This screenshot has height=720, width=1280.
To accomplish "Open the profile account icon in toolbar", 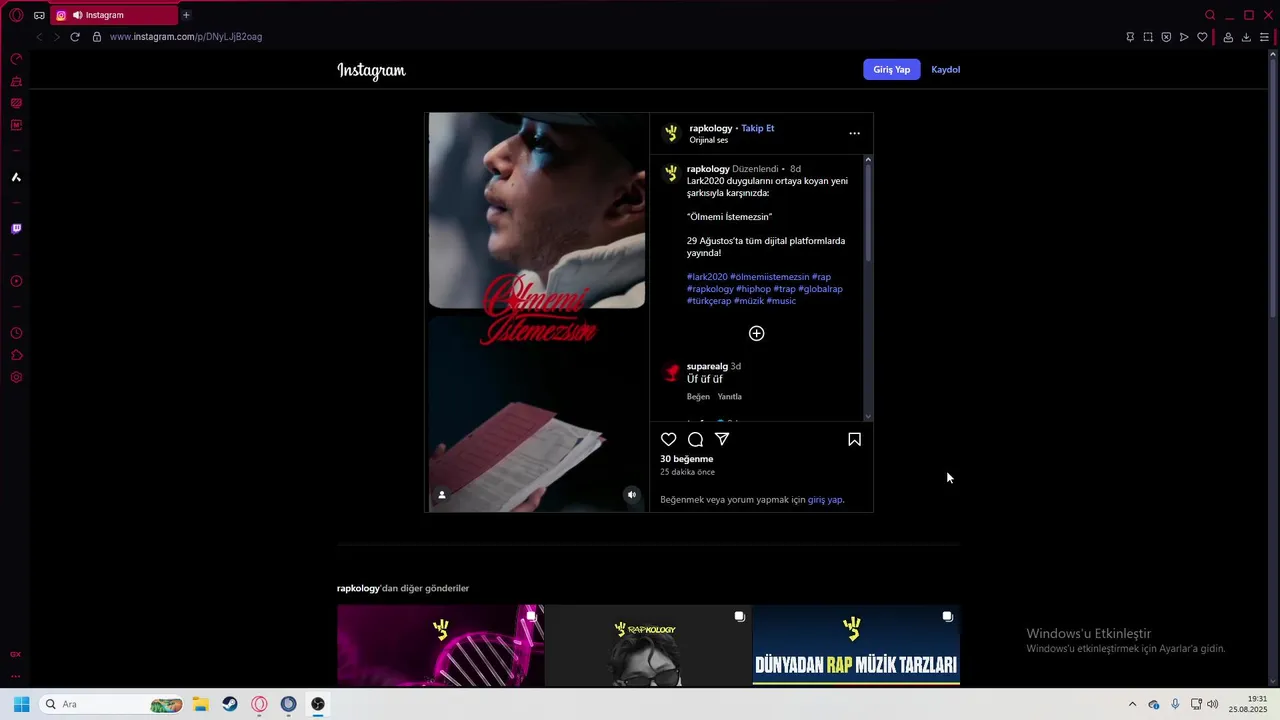I will point(1228,37).
